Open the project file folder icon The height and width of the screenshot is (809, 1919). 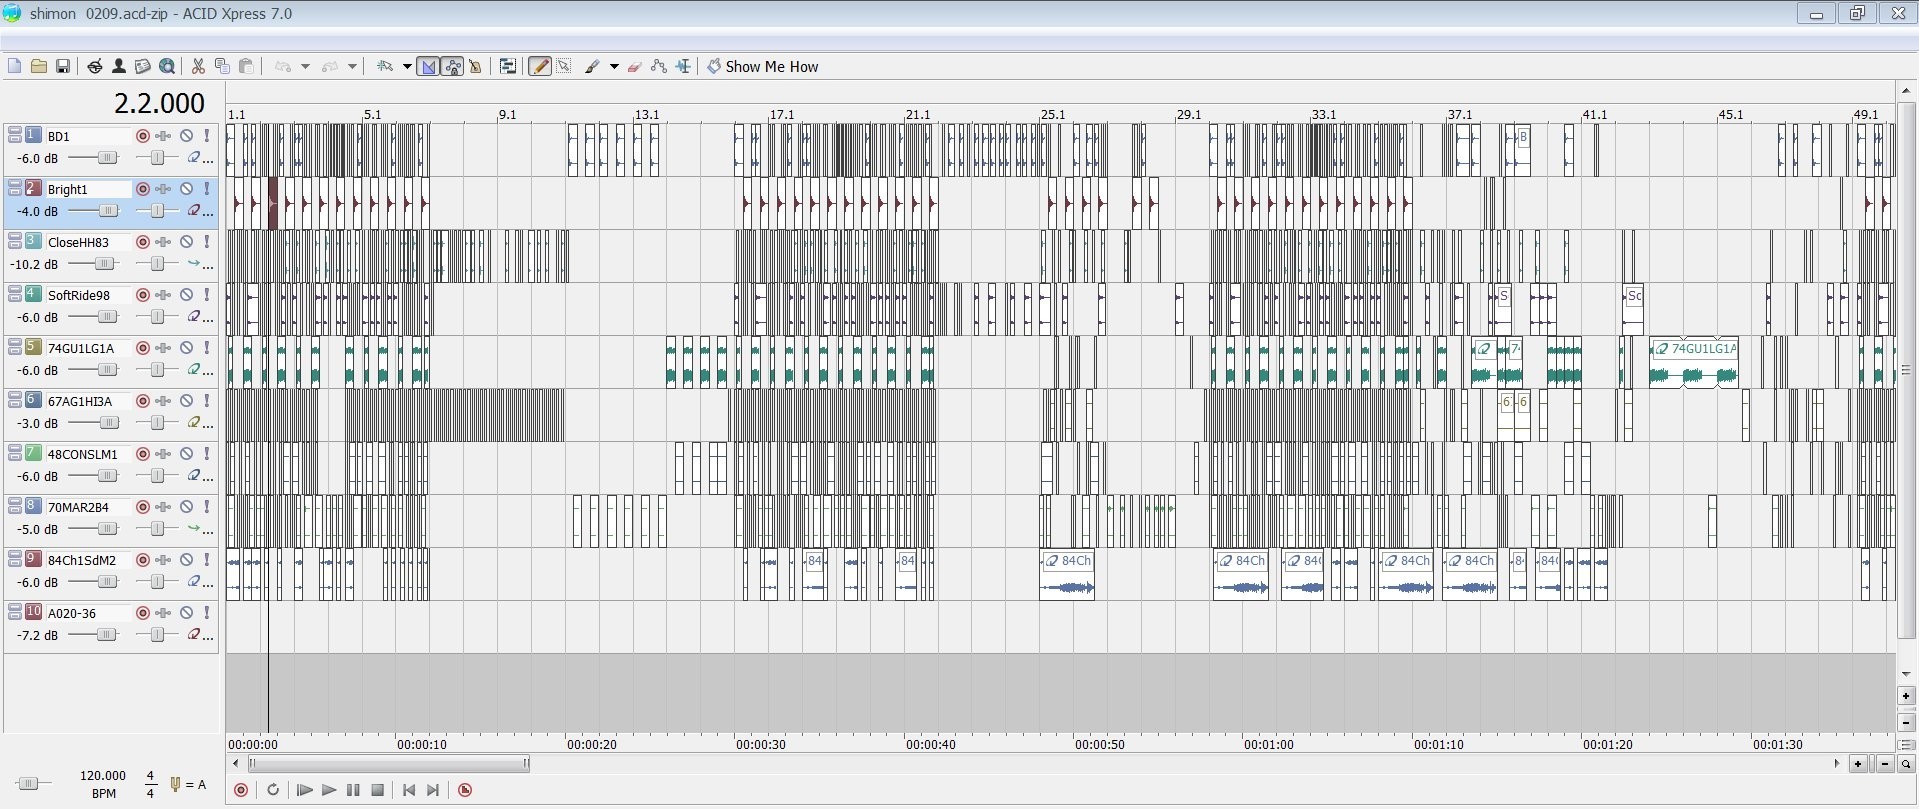pos(39,67)
